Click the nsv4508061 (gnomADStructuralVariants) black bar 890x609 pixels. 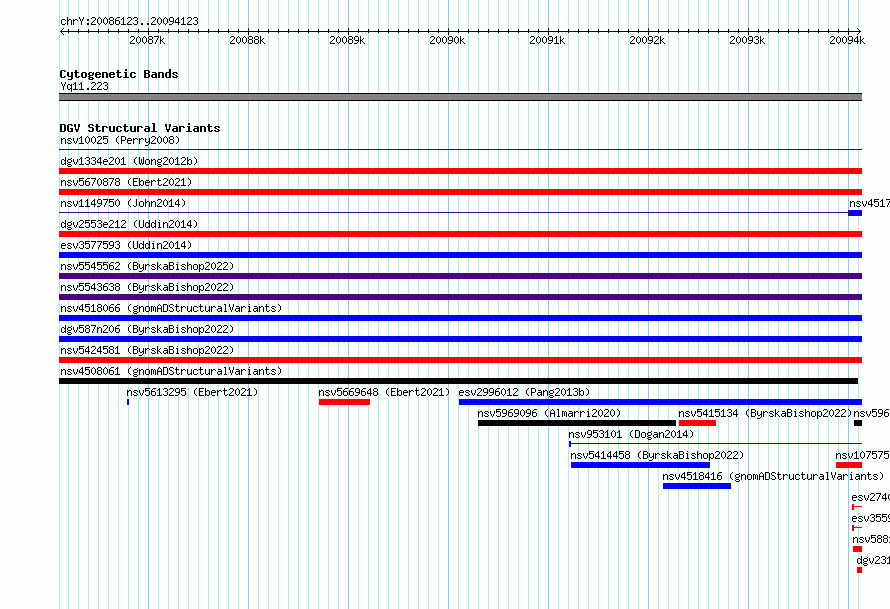point(459,381)
